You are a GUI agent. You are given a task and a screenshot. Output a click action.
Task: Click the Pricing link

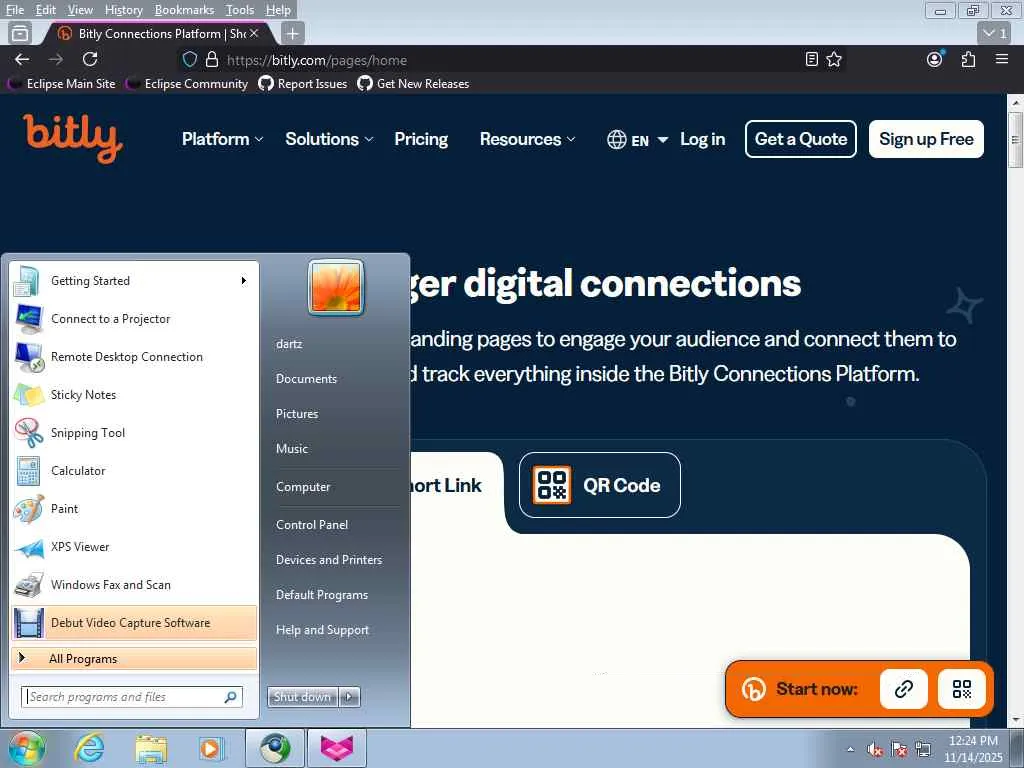point(421,139)
